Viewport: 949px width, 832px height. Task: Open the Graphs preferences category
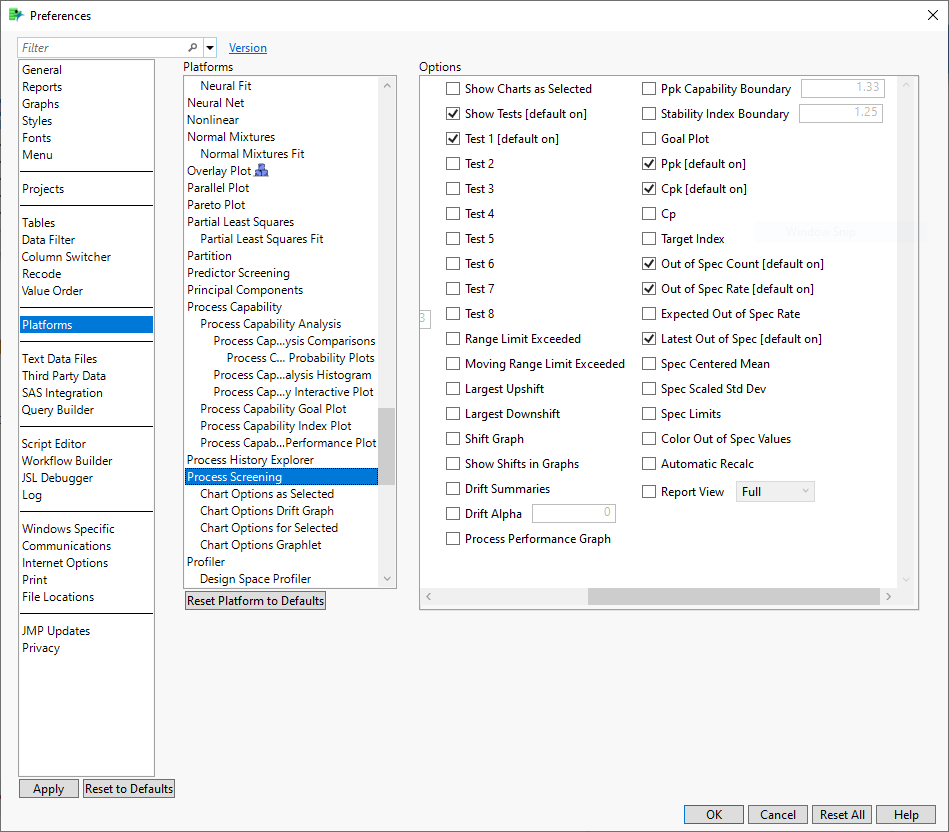coord(41,104)
